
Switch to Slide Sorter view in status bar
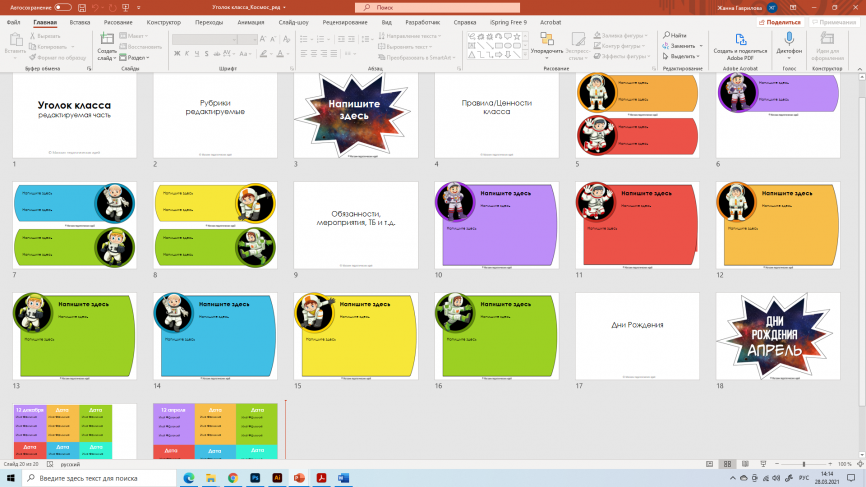(725, 465)
